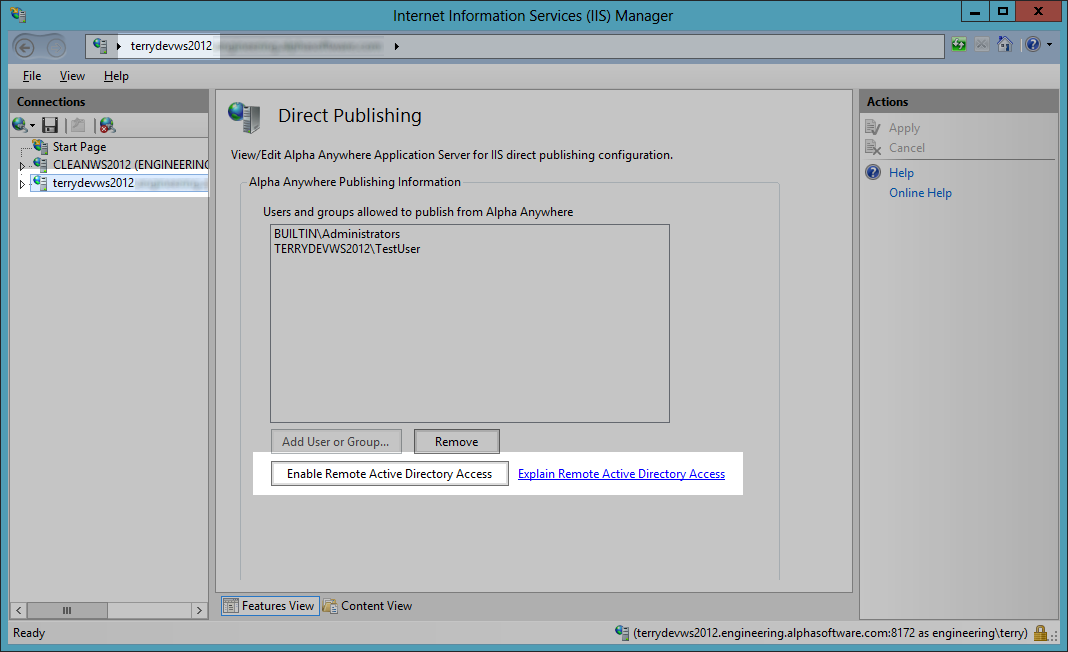Image resolution: width=1068 pixels, height=652 pixels.
Task: Click the Direct Publishing heading
Action: (349, 116)
